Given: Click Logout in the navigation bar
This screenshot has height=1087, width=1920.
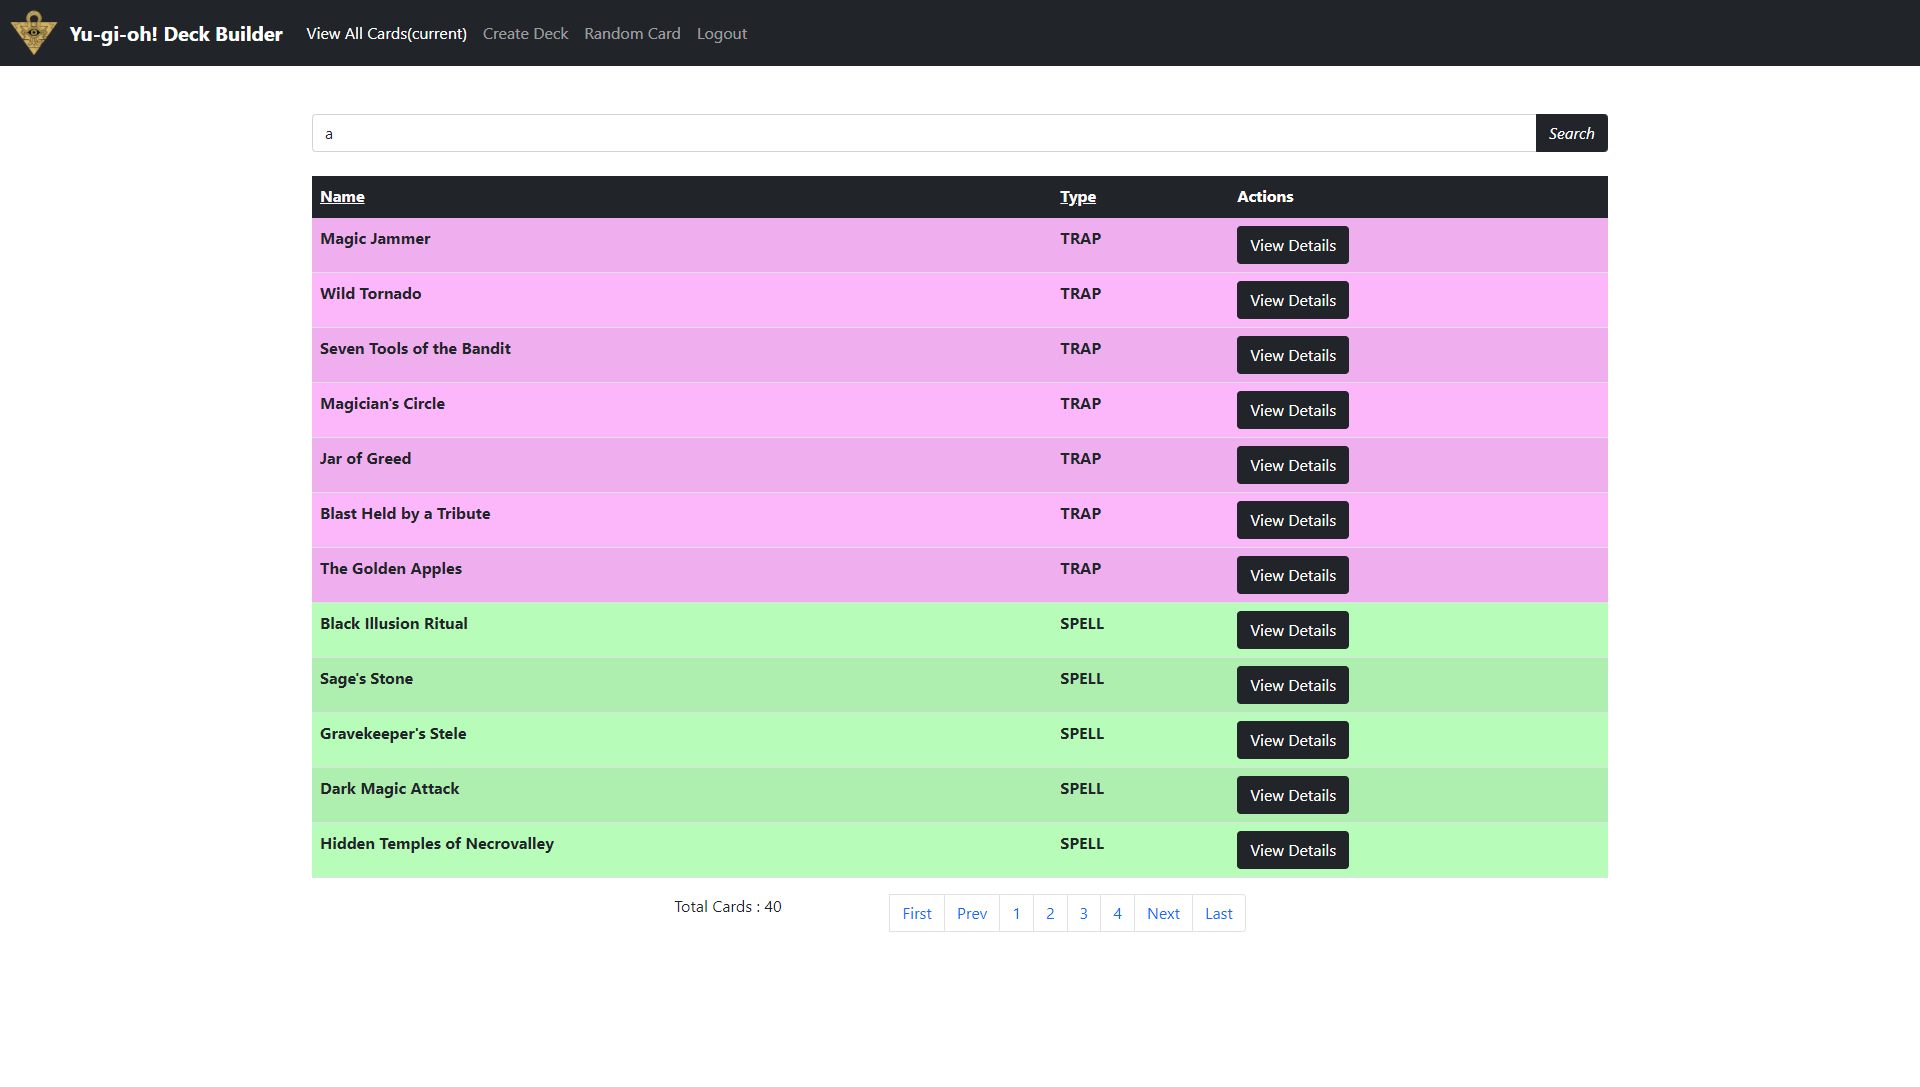Looking at the screenshot, I should click(722, 33).
